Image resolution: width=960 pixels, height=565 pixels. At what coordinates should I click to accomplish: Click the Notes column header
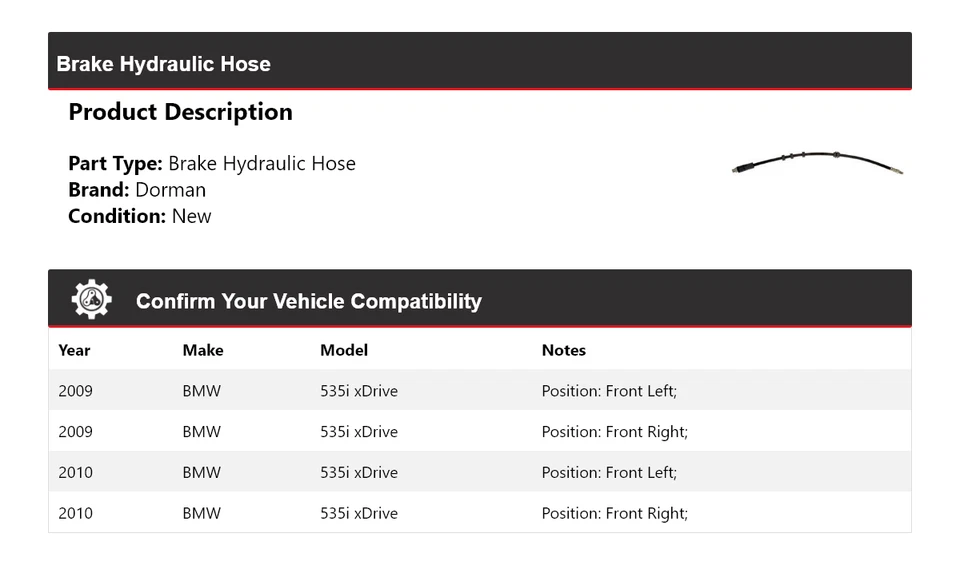(563, 350)
